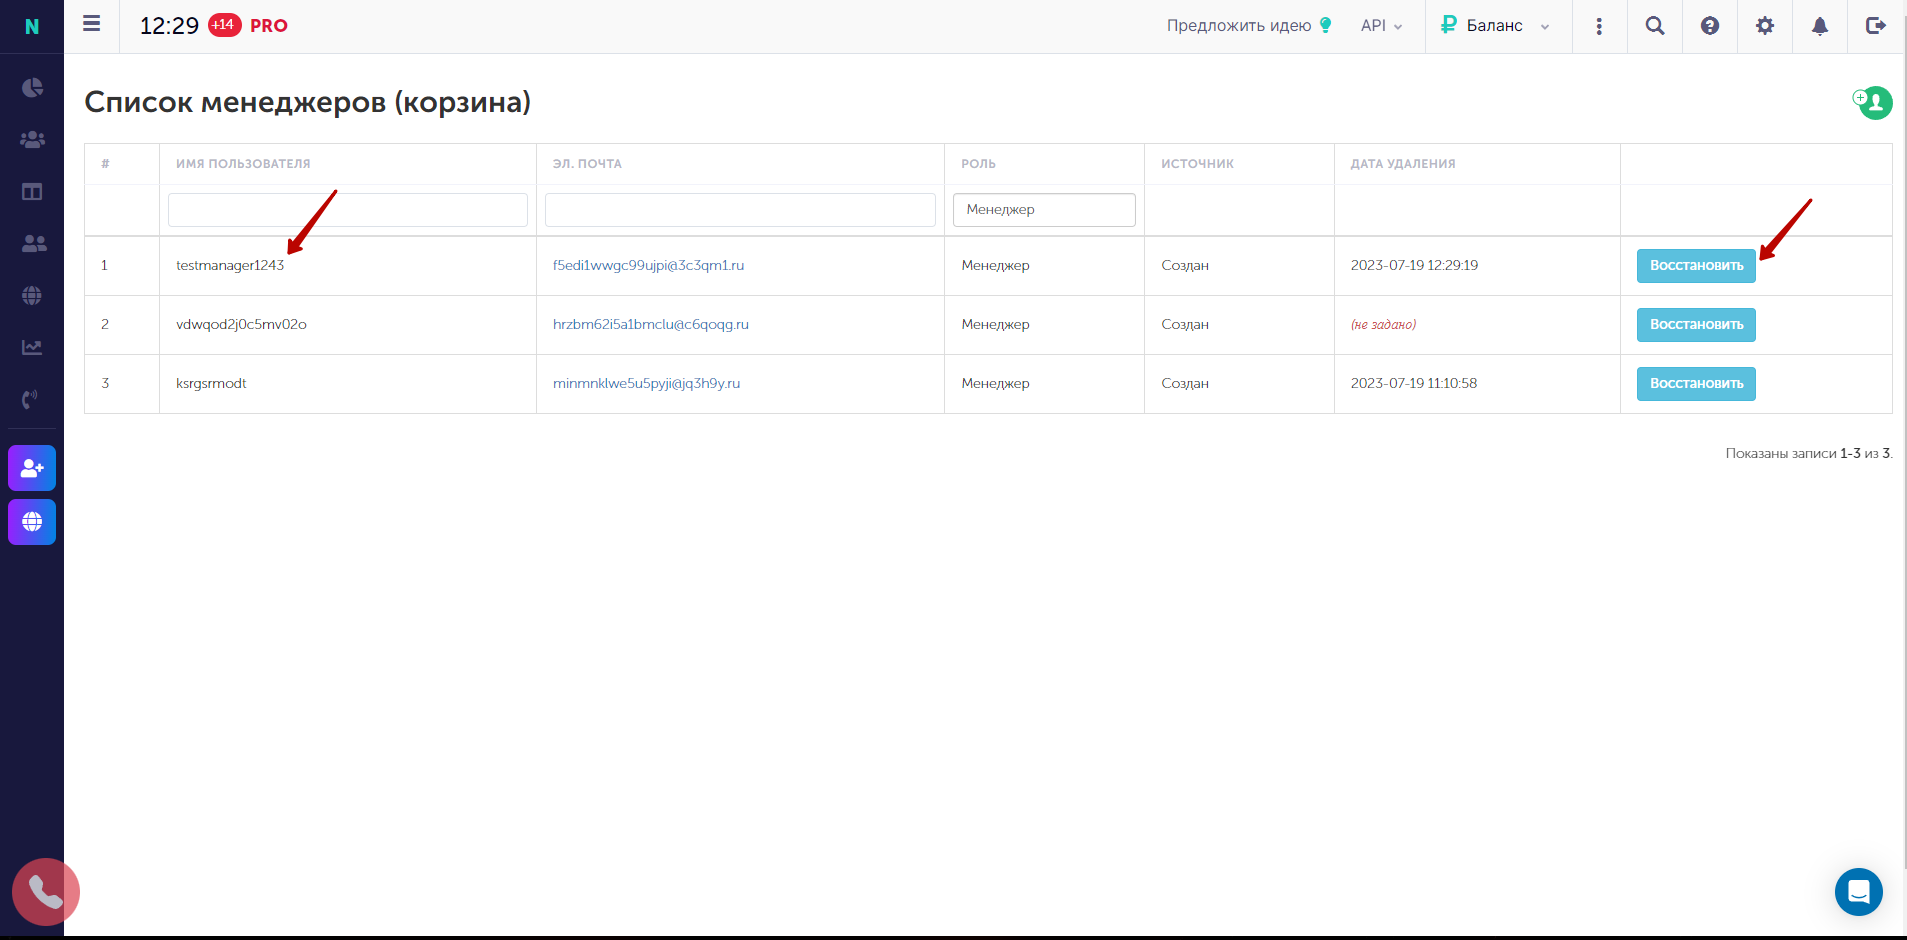Open the help question mark icon
Image resolution: width=1907 pixels, height=940 pixels.
1710,26
